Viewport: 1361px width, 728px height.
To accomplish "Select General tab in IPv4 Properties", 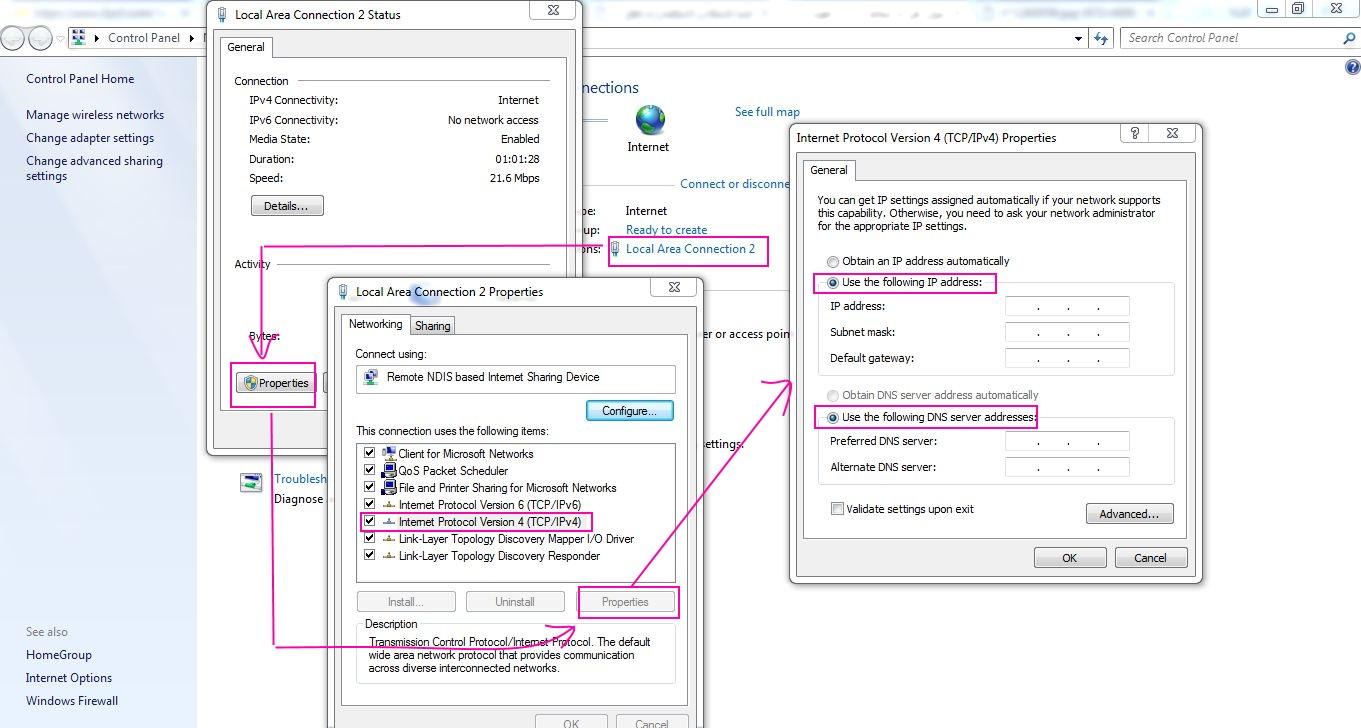I will point(829,170).
